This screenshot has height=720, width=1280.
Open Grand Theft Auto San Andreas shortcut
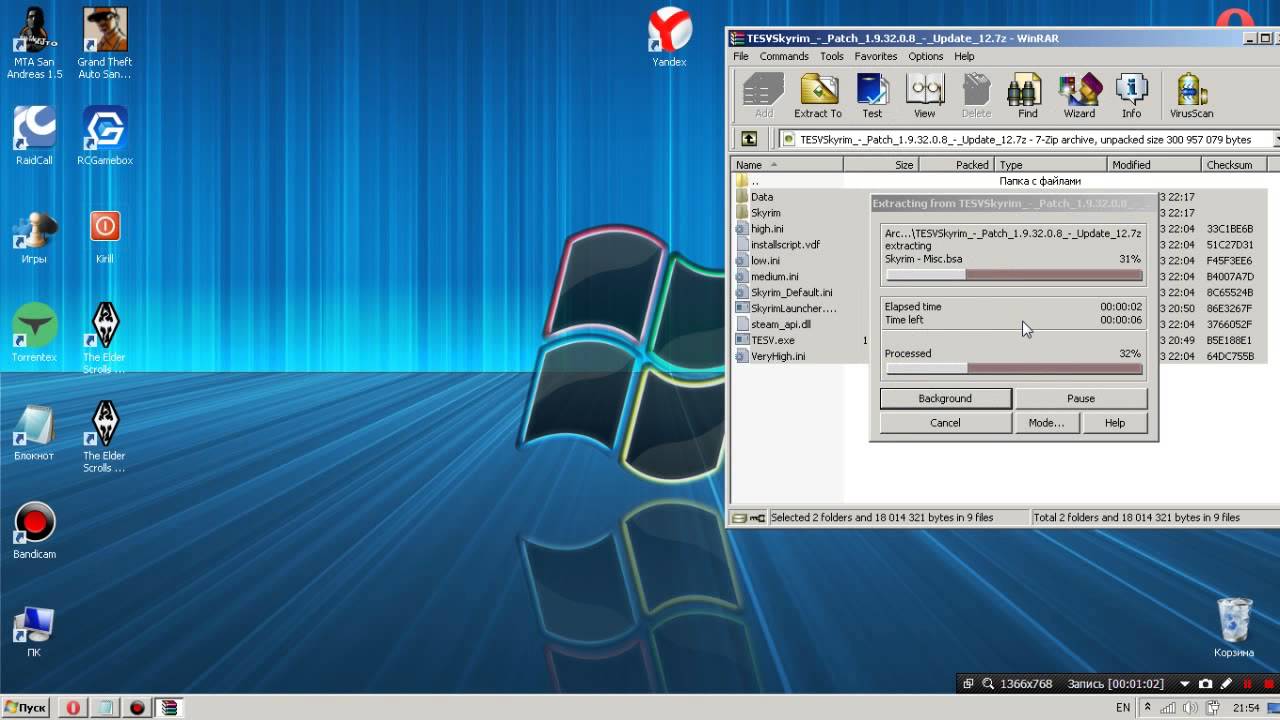(104, 43)
